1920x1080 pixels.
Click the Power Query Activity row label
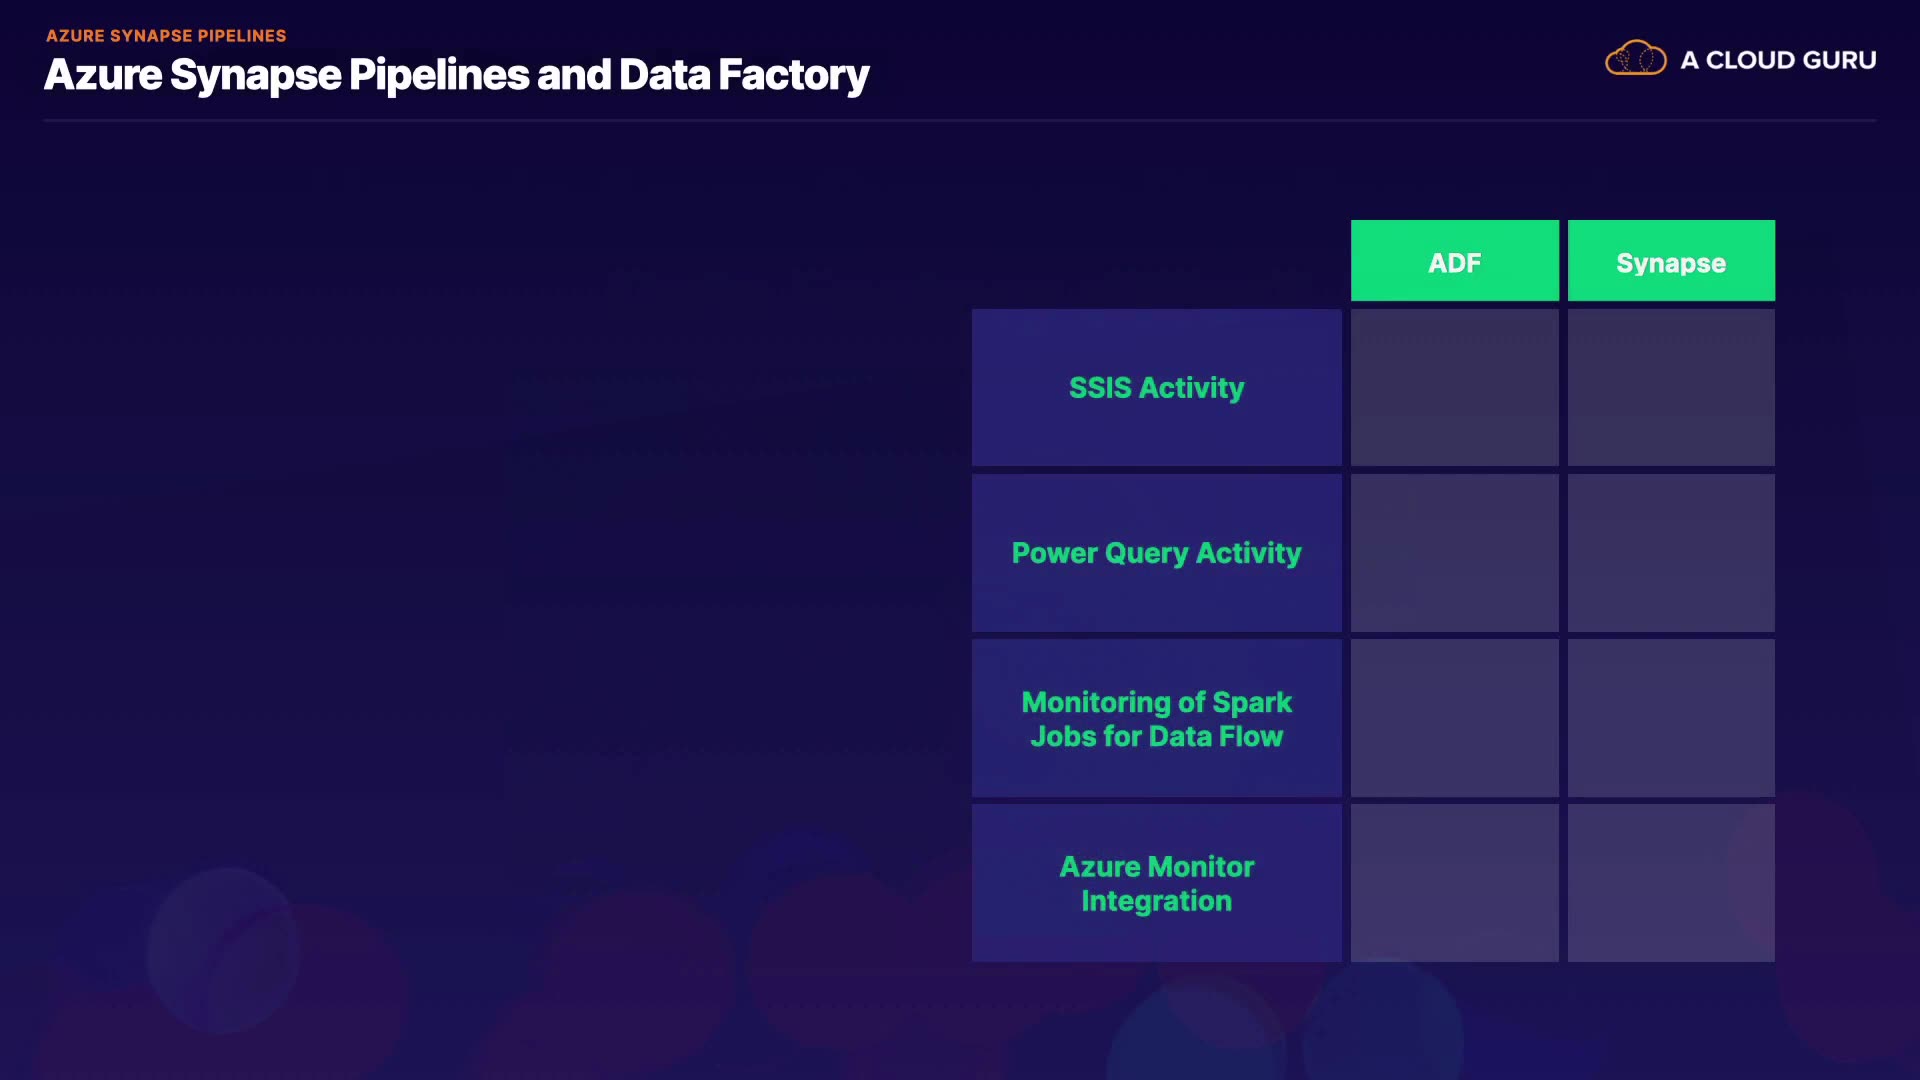tap(1156, 553)
